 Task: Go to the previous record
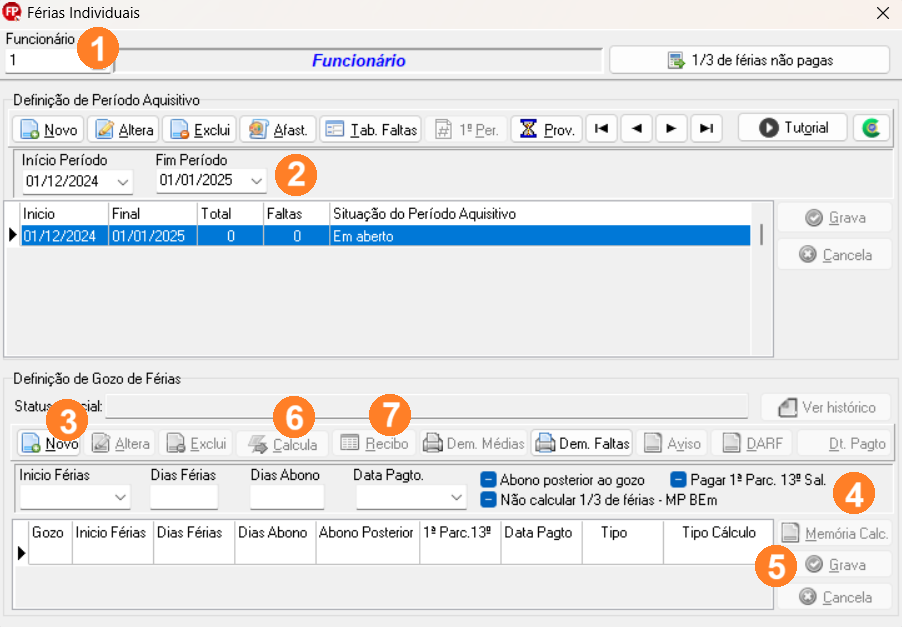coord(637,128)
